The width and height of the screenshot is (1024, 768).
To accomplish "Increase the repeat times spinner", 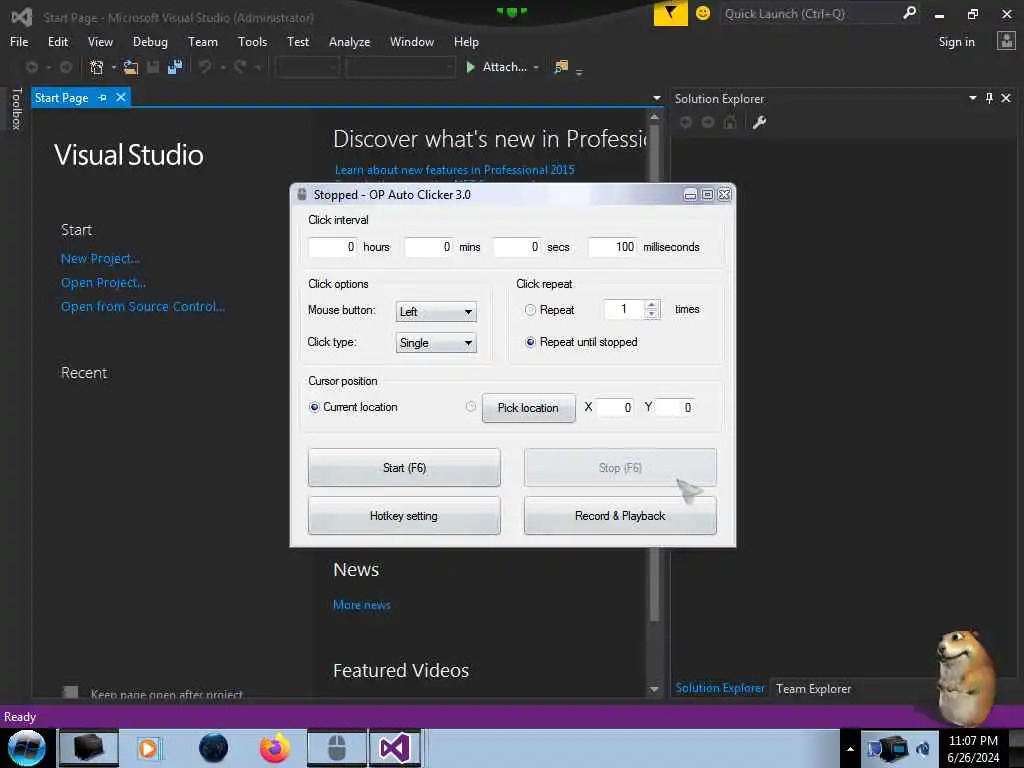I will pyautogui.click(x=651, y=304).
